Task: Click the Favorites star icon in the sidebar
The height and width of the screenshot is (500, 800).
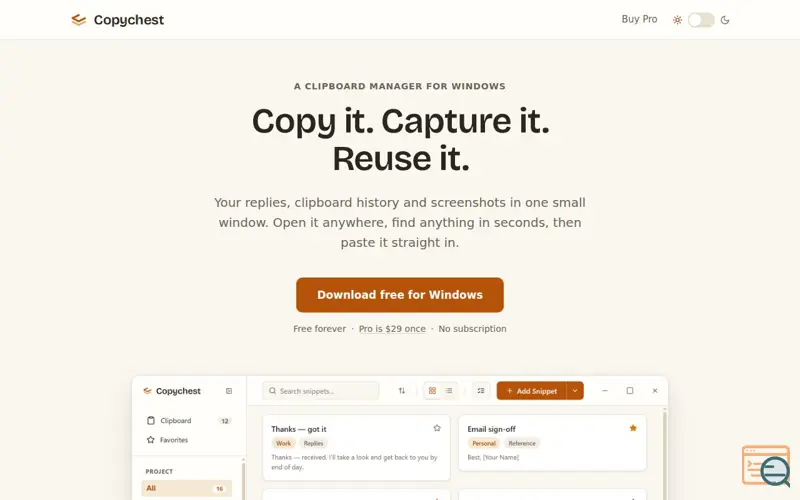Action: click(151, 440)
